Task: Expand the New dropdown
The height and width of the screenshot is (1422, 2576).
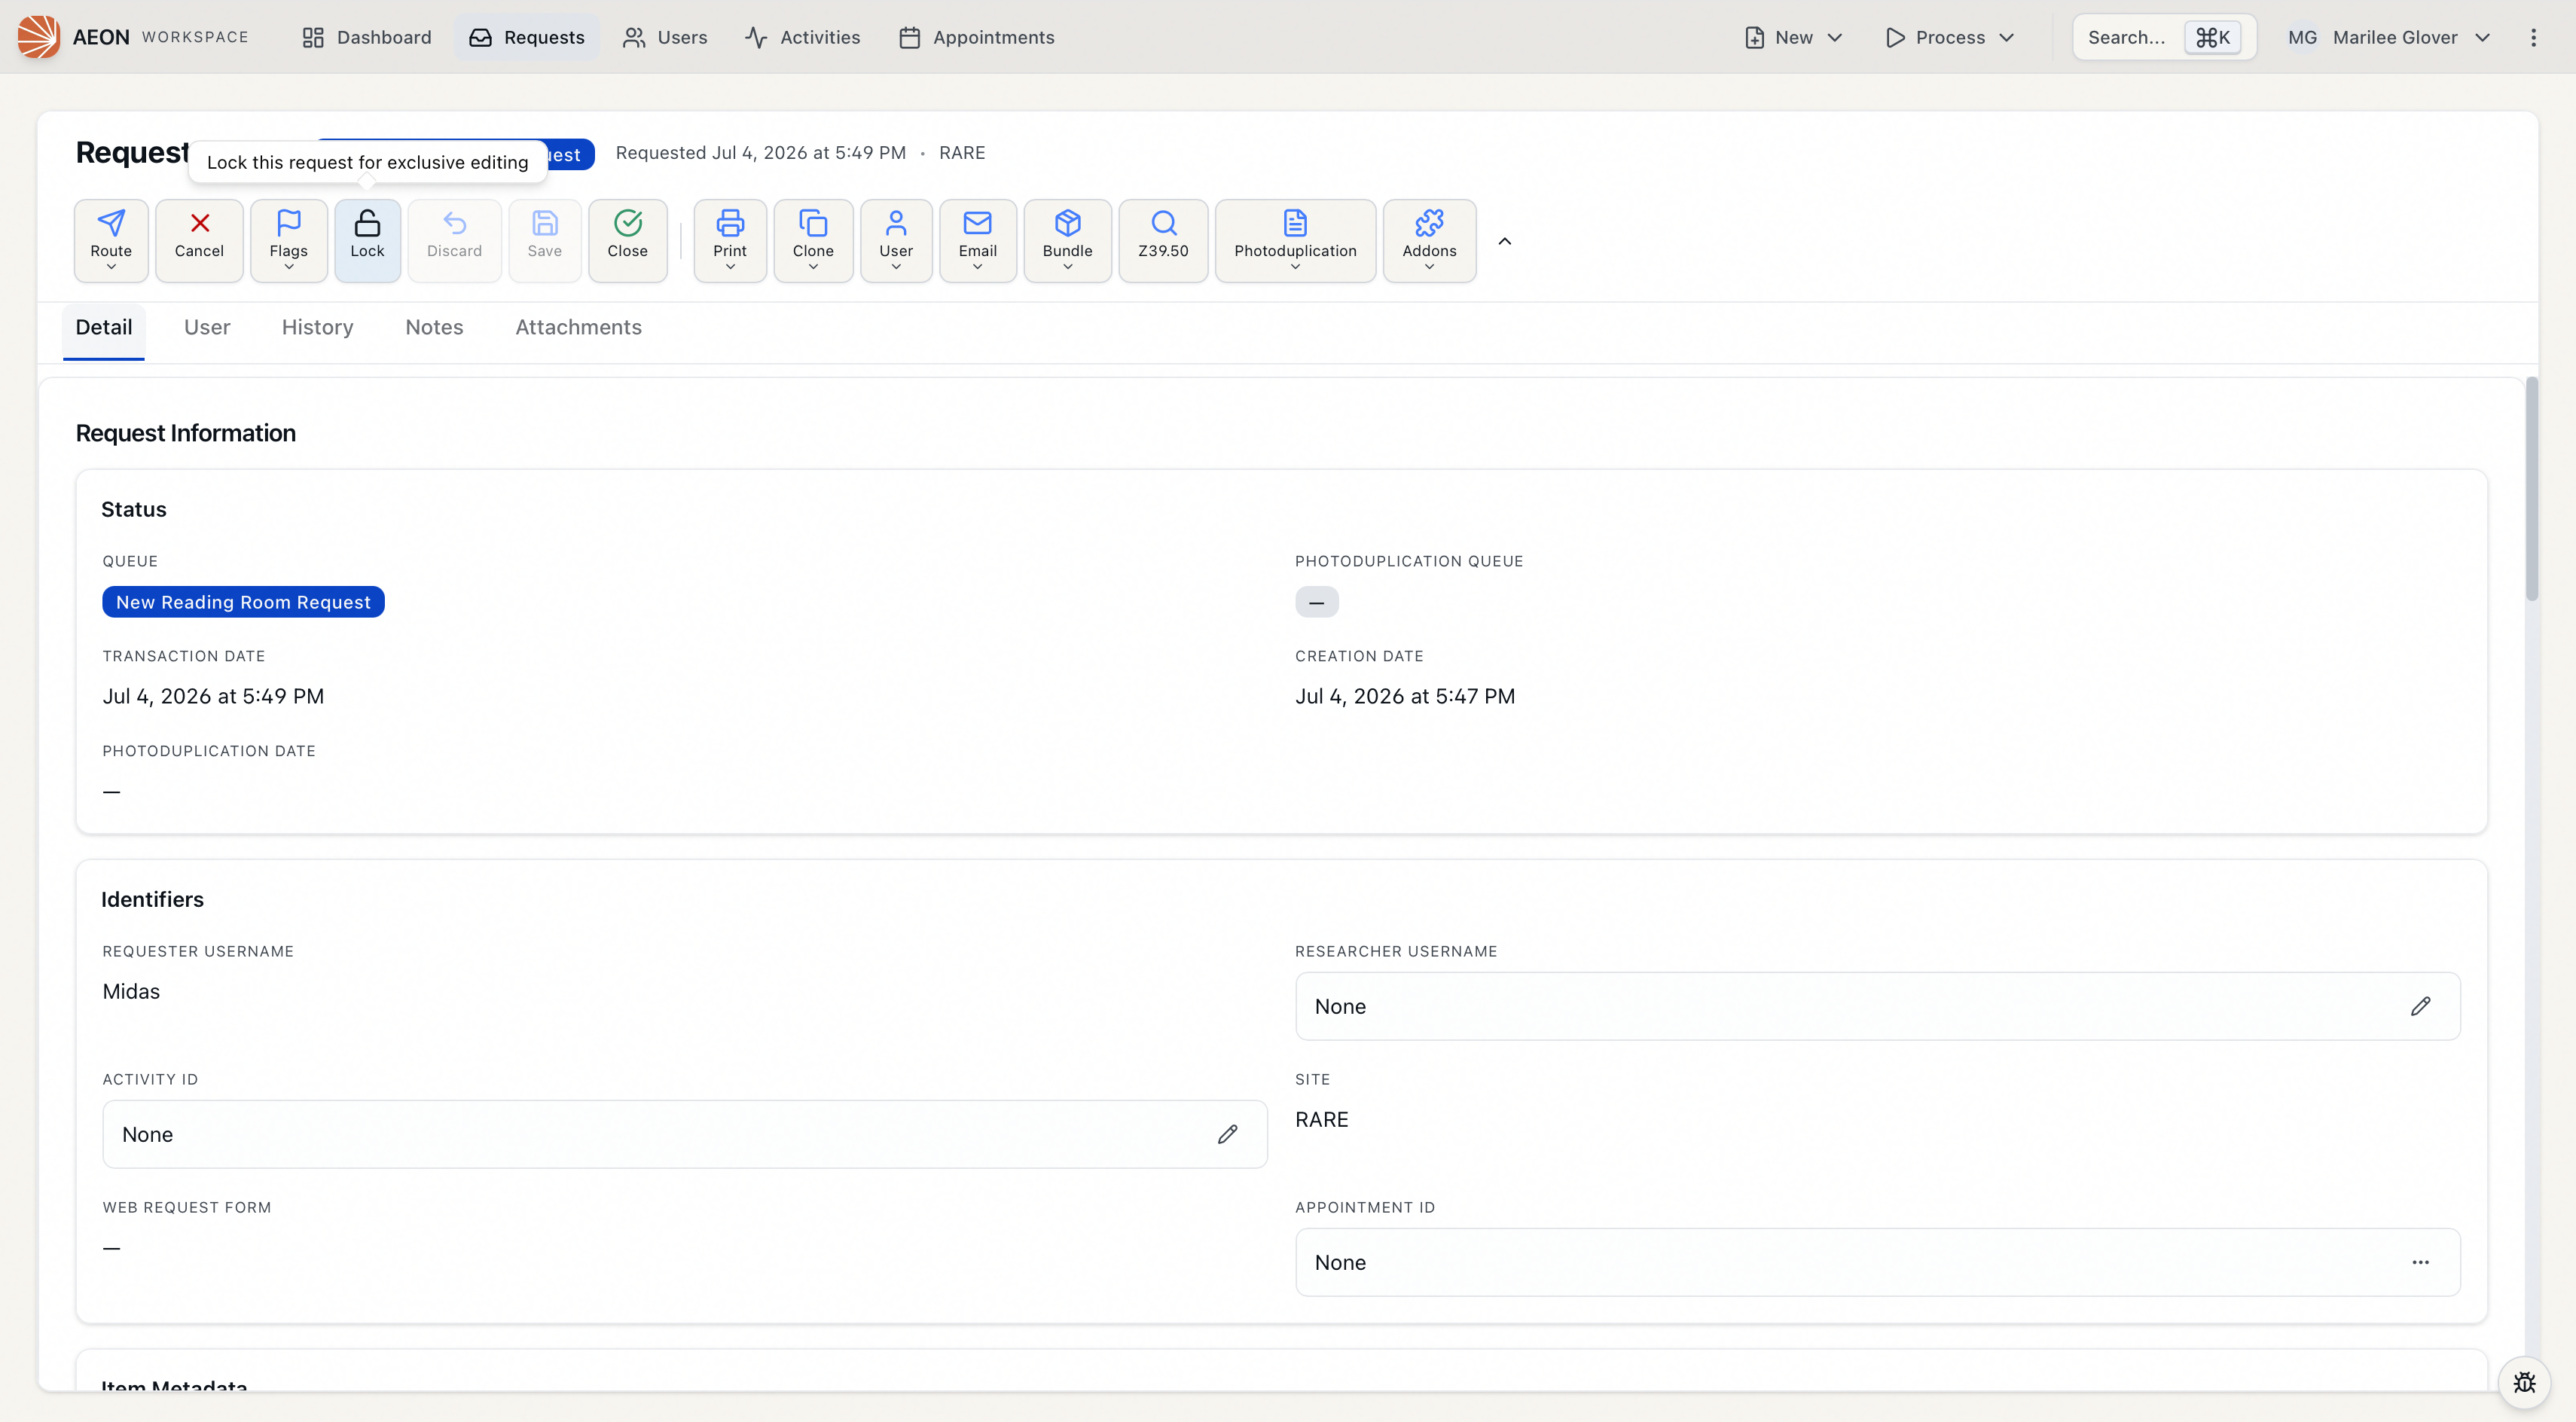Action: click(x=1793, y=37)
